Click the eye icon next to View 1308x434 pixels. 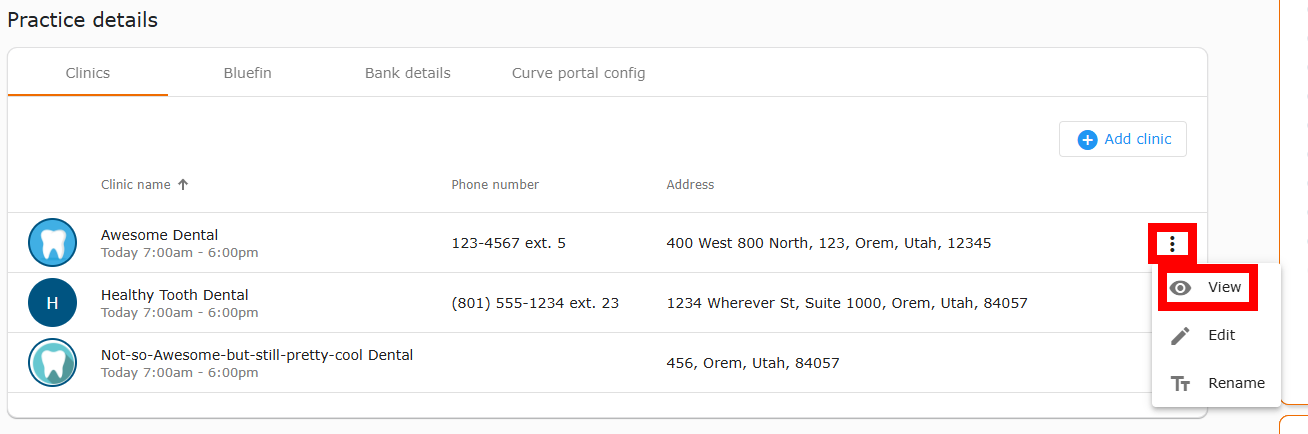point(1181,288)
